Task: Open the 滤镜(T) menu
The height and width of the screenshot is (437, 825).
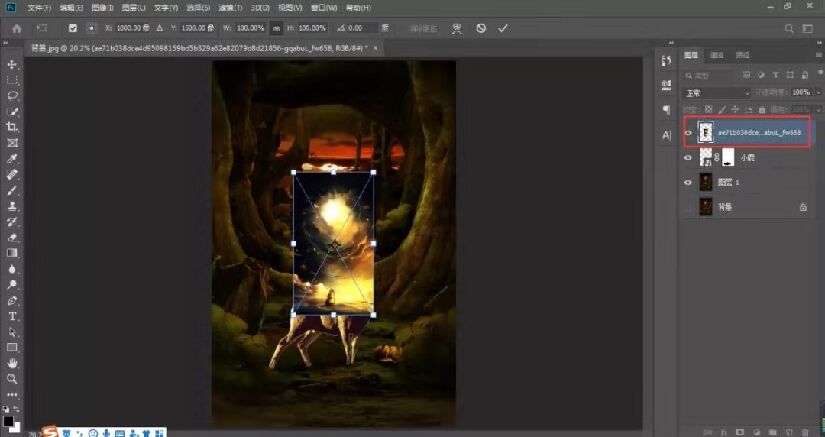Action: [x=230, y=8]
